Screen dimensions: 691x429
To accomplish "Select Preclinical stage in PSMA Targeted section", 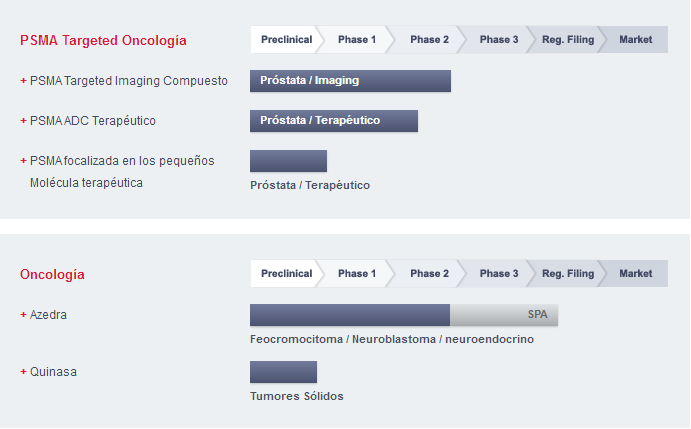I will click(x=286, y=40).
